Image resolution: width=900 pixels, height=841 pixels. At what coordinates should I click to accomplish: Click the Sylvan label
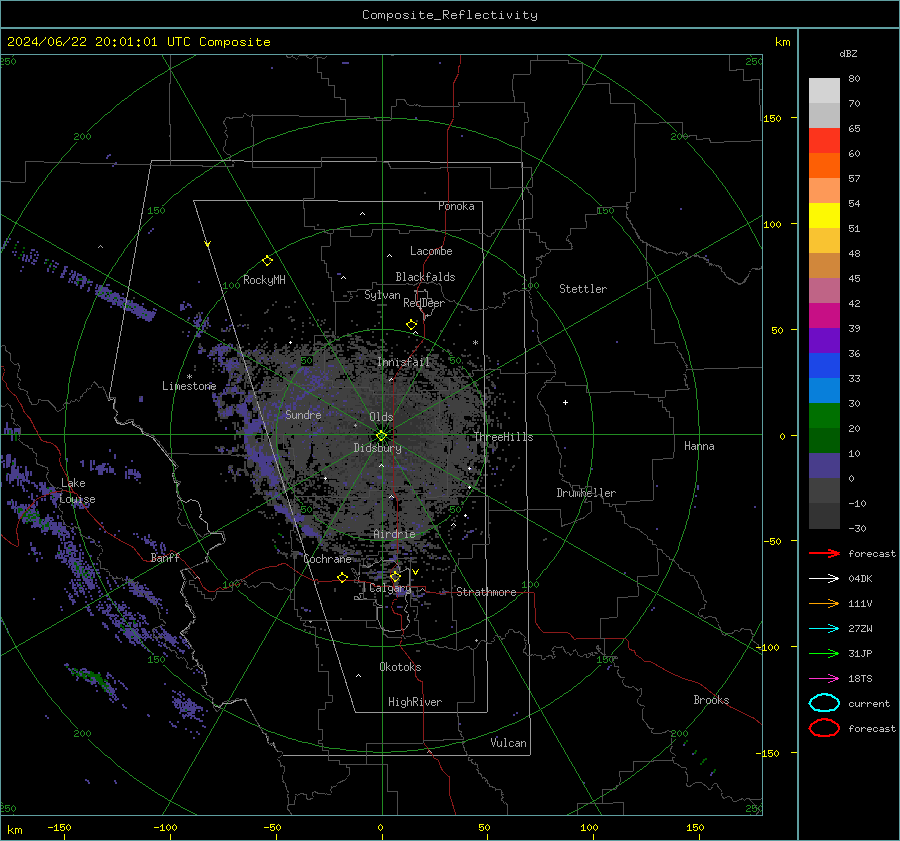coord(382,295)
